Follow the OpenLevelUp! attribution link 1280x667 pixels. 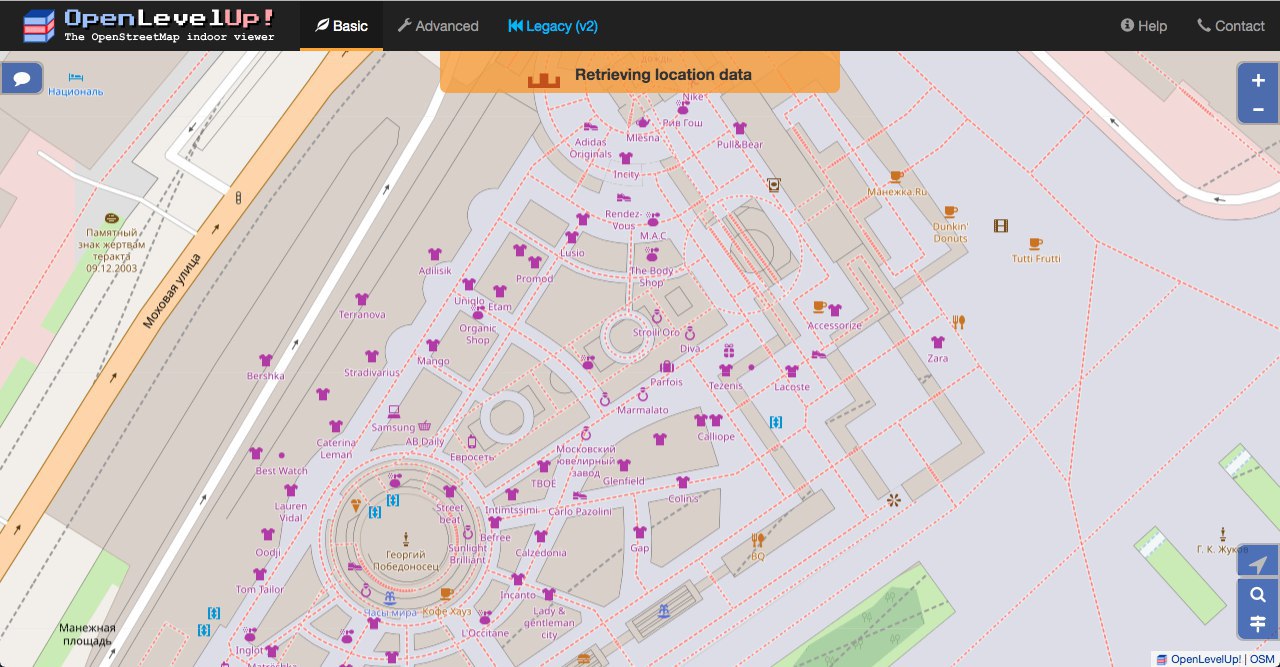coord(1205,659)
